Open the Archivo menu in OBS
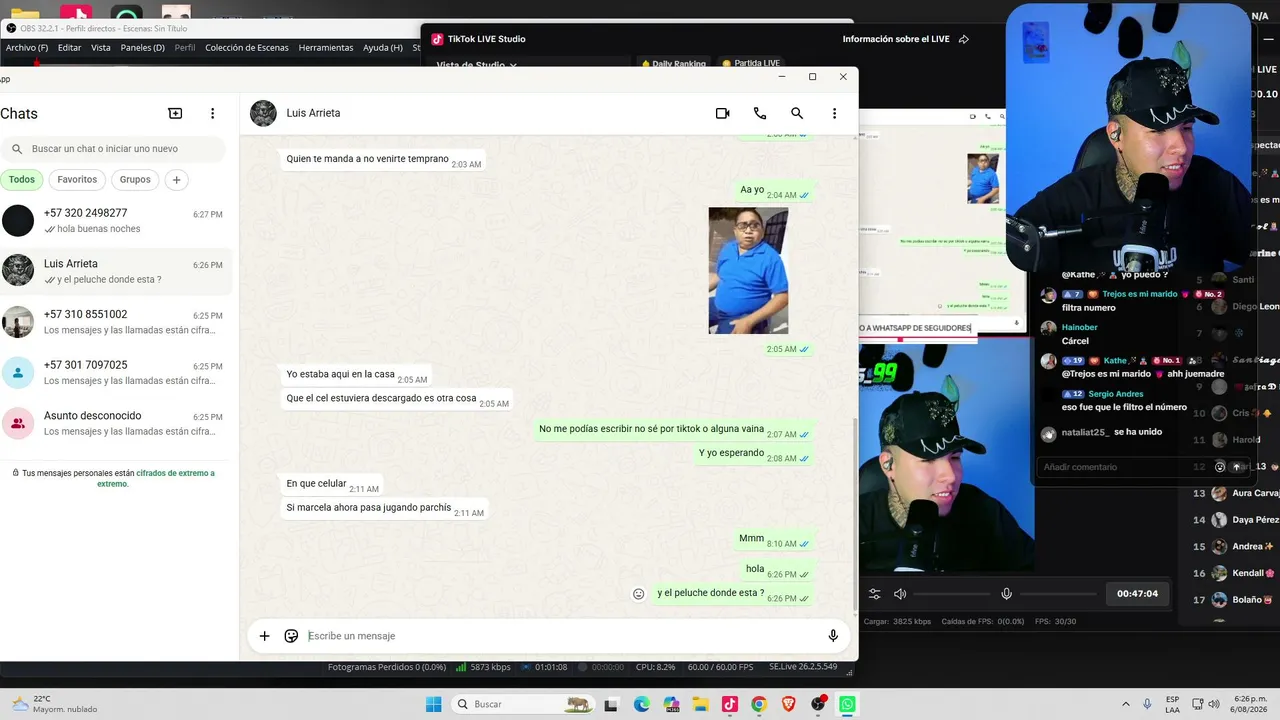This screenshot has width=1280, height=720. tap(27, 47)
